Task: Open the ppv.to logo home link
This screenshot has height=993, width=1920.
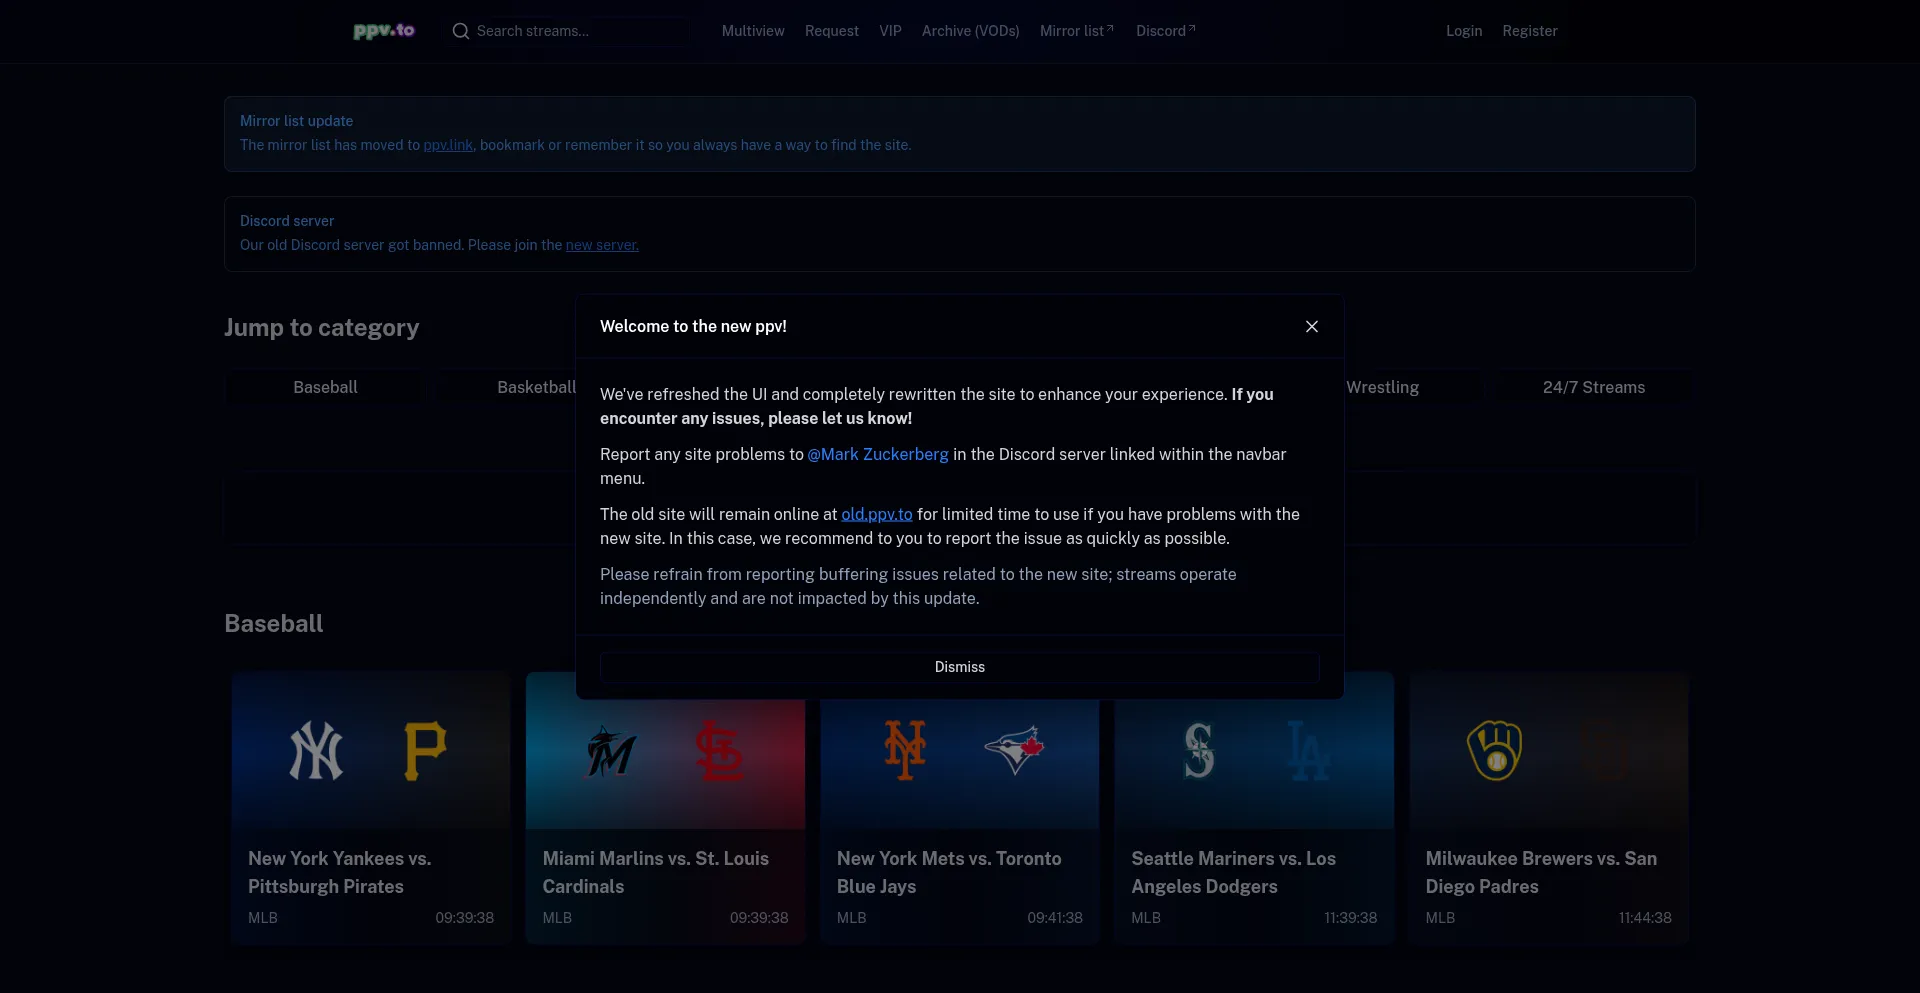Action: pyautogui.click(x=384, y=31)
